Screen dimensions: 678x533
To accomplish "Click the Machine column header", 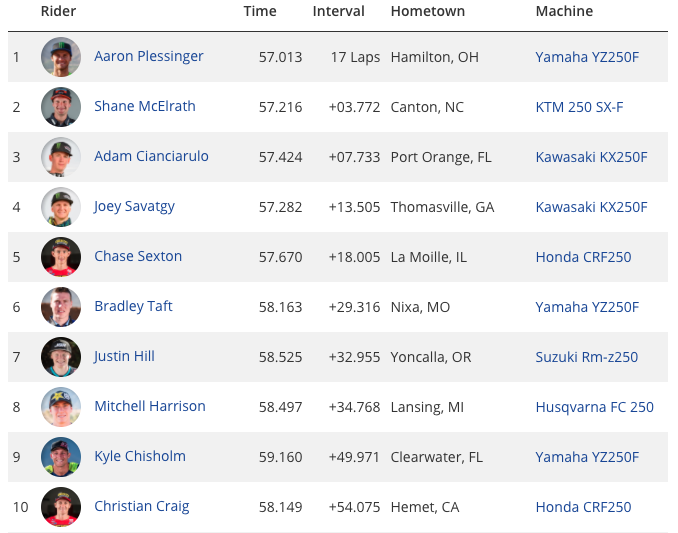I will (x=564, y=11).
